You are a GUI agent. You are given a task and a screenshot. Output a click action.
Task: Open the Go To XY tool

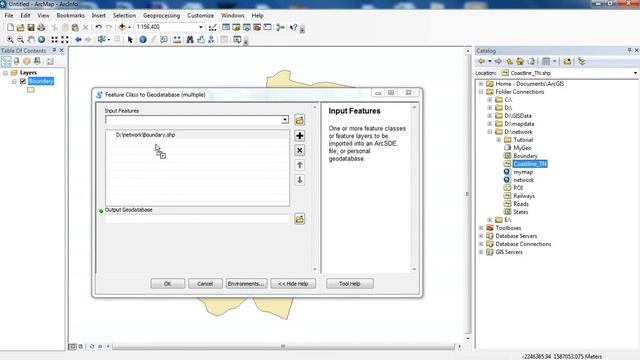pyautogui.click(x=211, y=40)
